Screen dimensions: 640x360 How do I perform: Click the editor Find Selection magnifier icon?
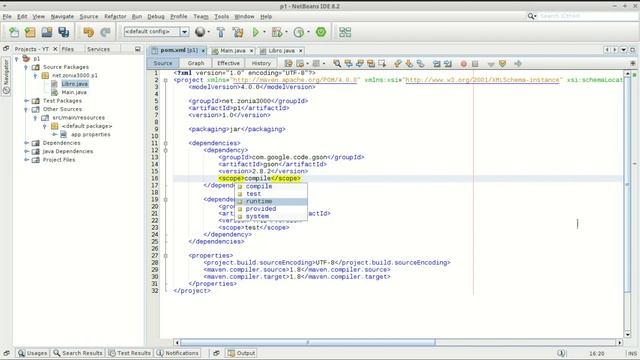pyautogui.click(x=337, y=63)
